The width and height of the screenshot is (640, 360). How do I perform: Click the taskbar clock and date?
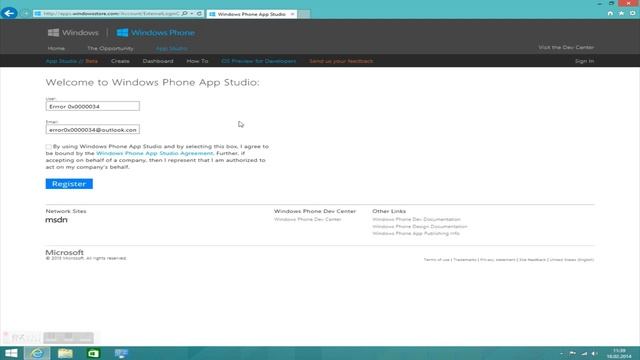[619, 353]
